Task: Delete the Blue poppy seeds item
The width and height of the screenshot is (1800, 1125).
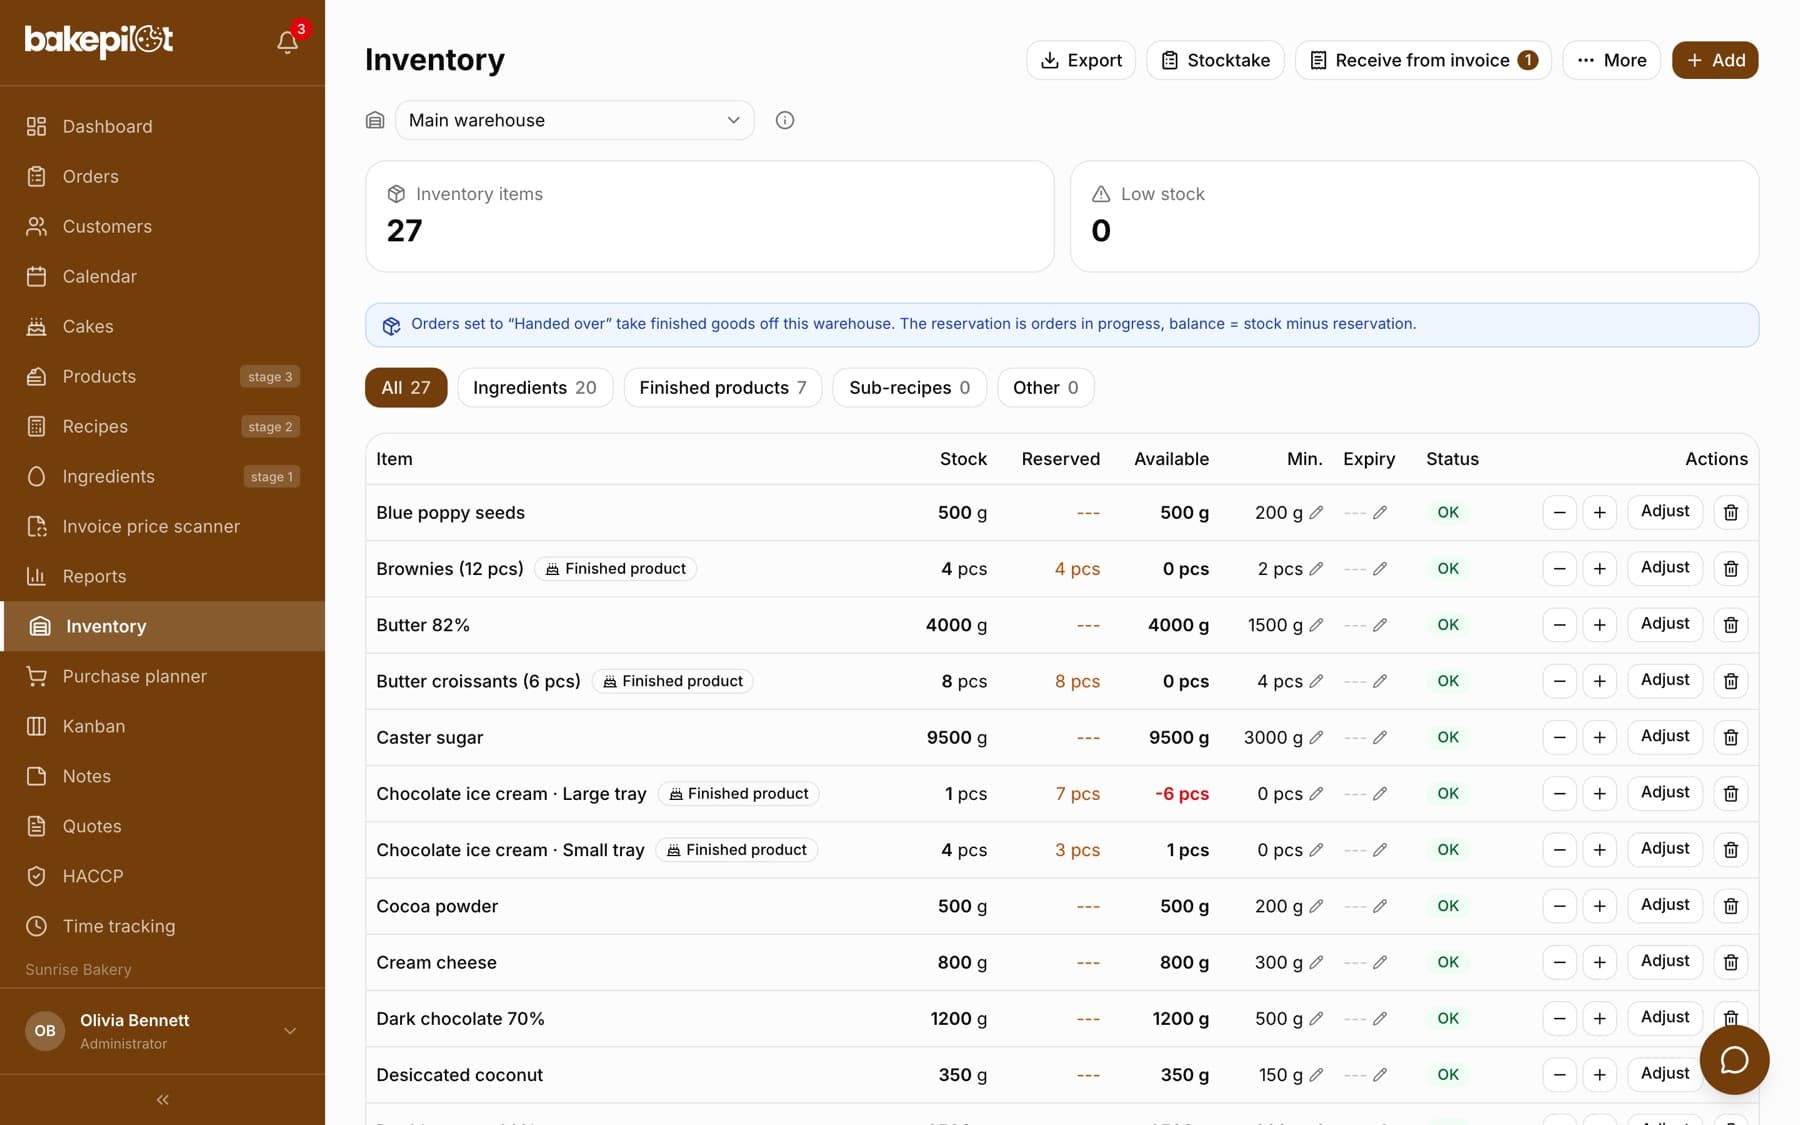Action: tap(1731, 512)
